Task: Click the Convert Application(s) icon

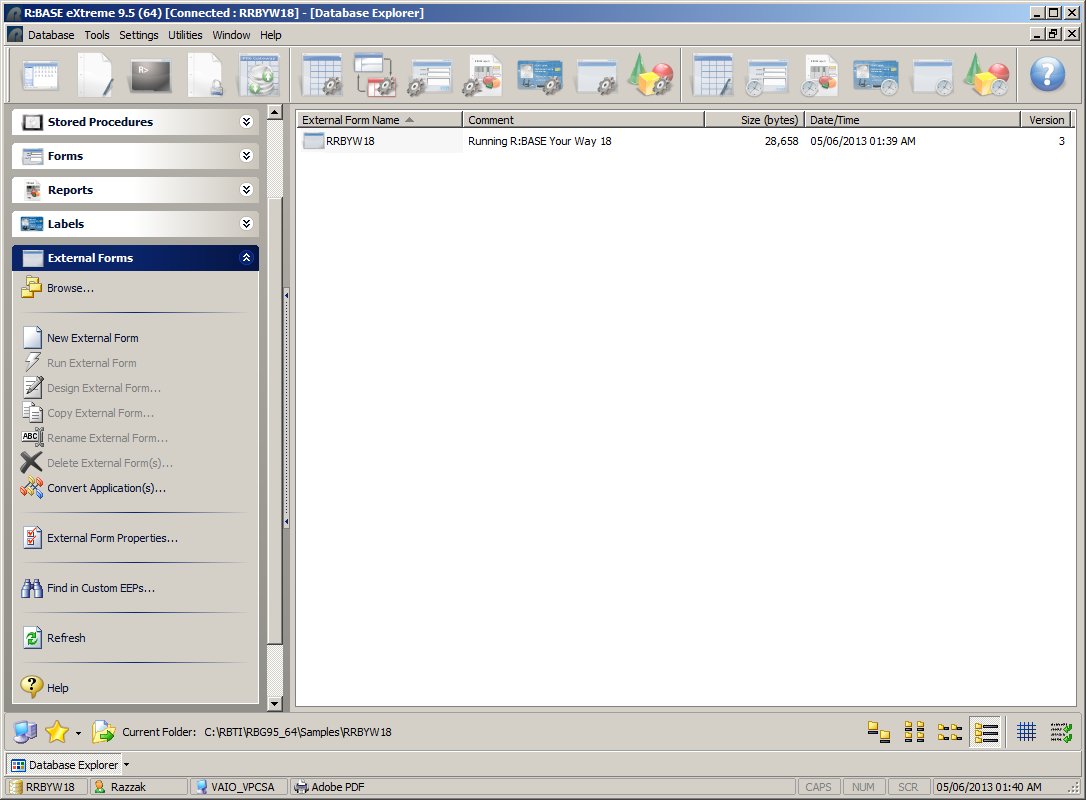Action: [32, 488]
